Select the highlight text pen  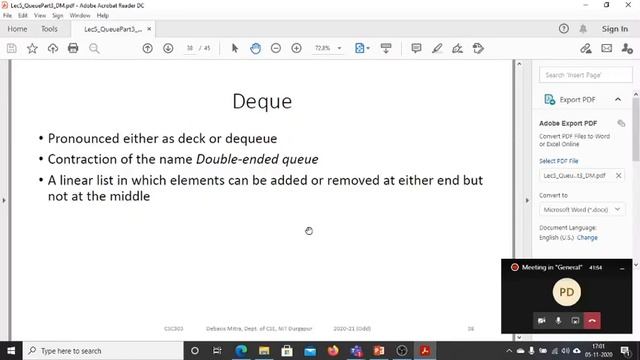click(437, 48)
